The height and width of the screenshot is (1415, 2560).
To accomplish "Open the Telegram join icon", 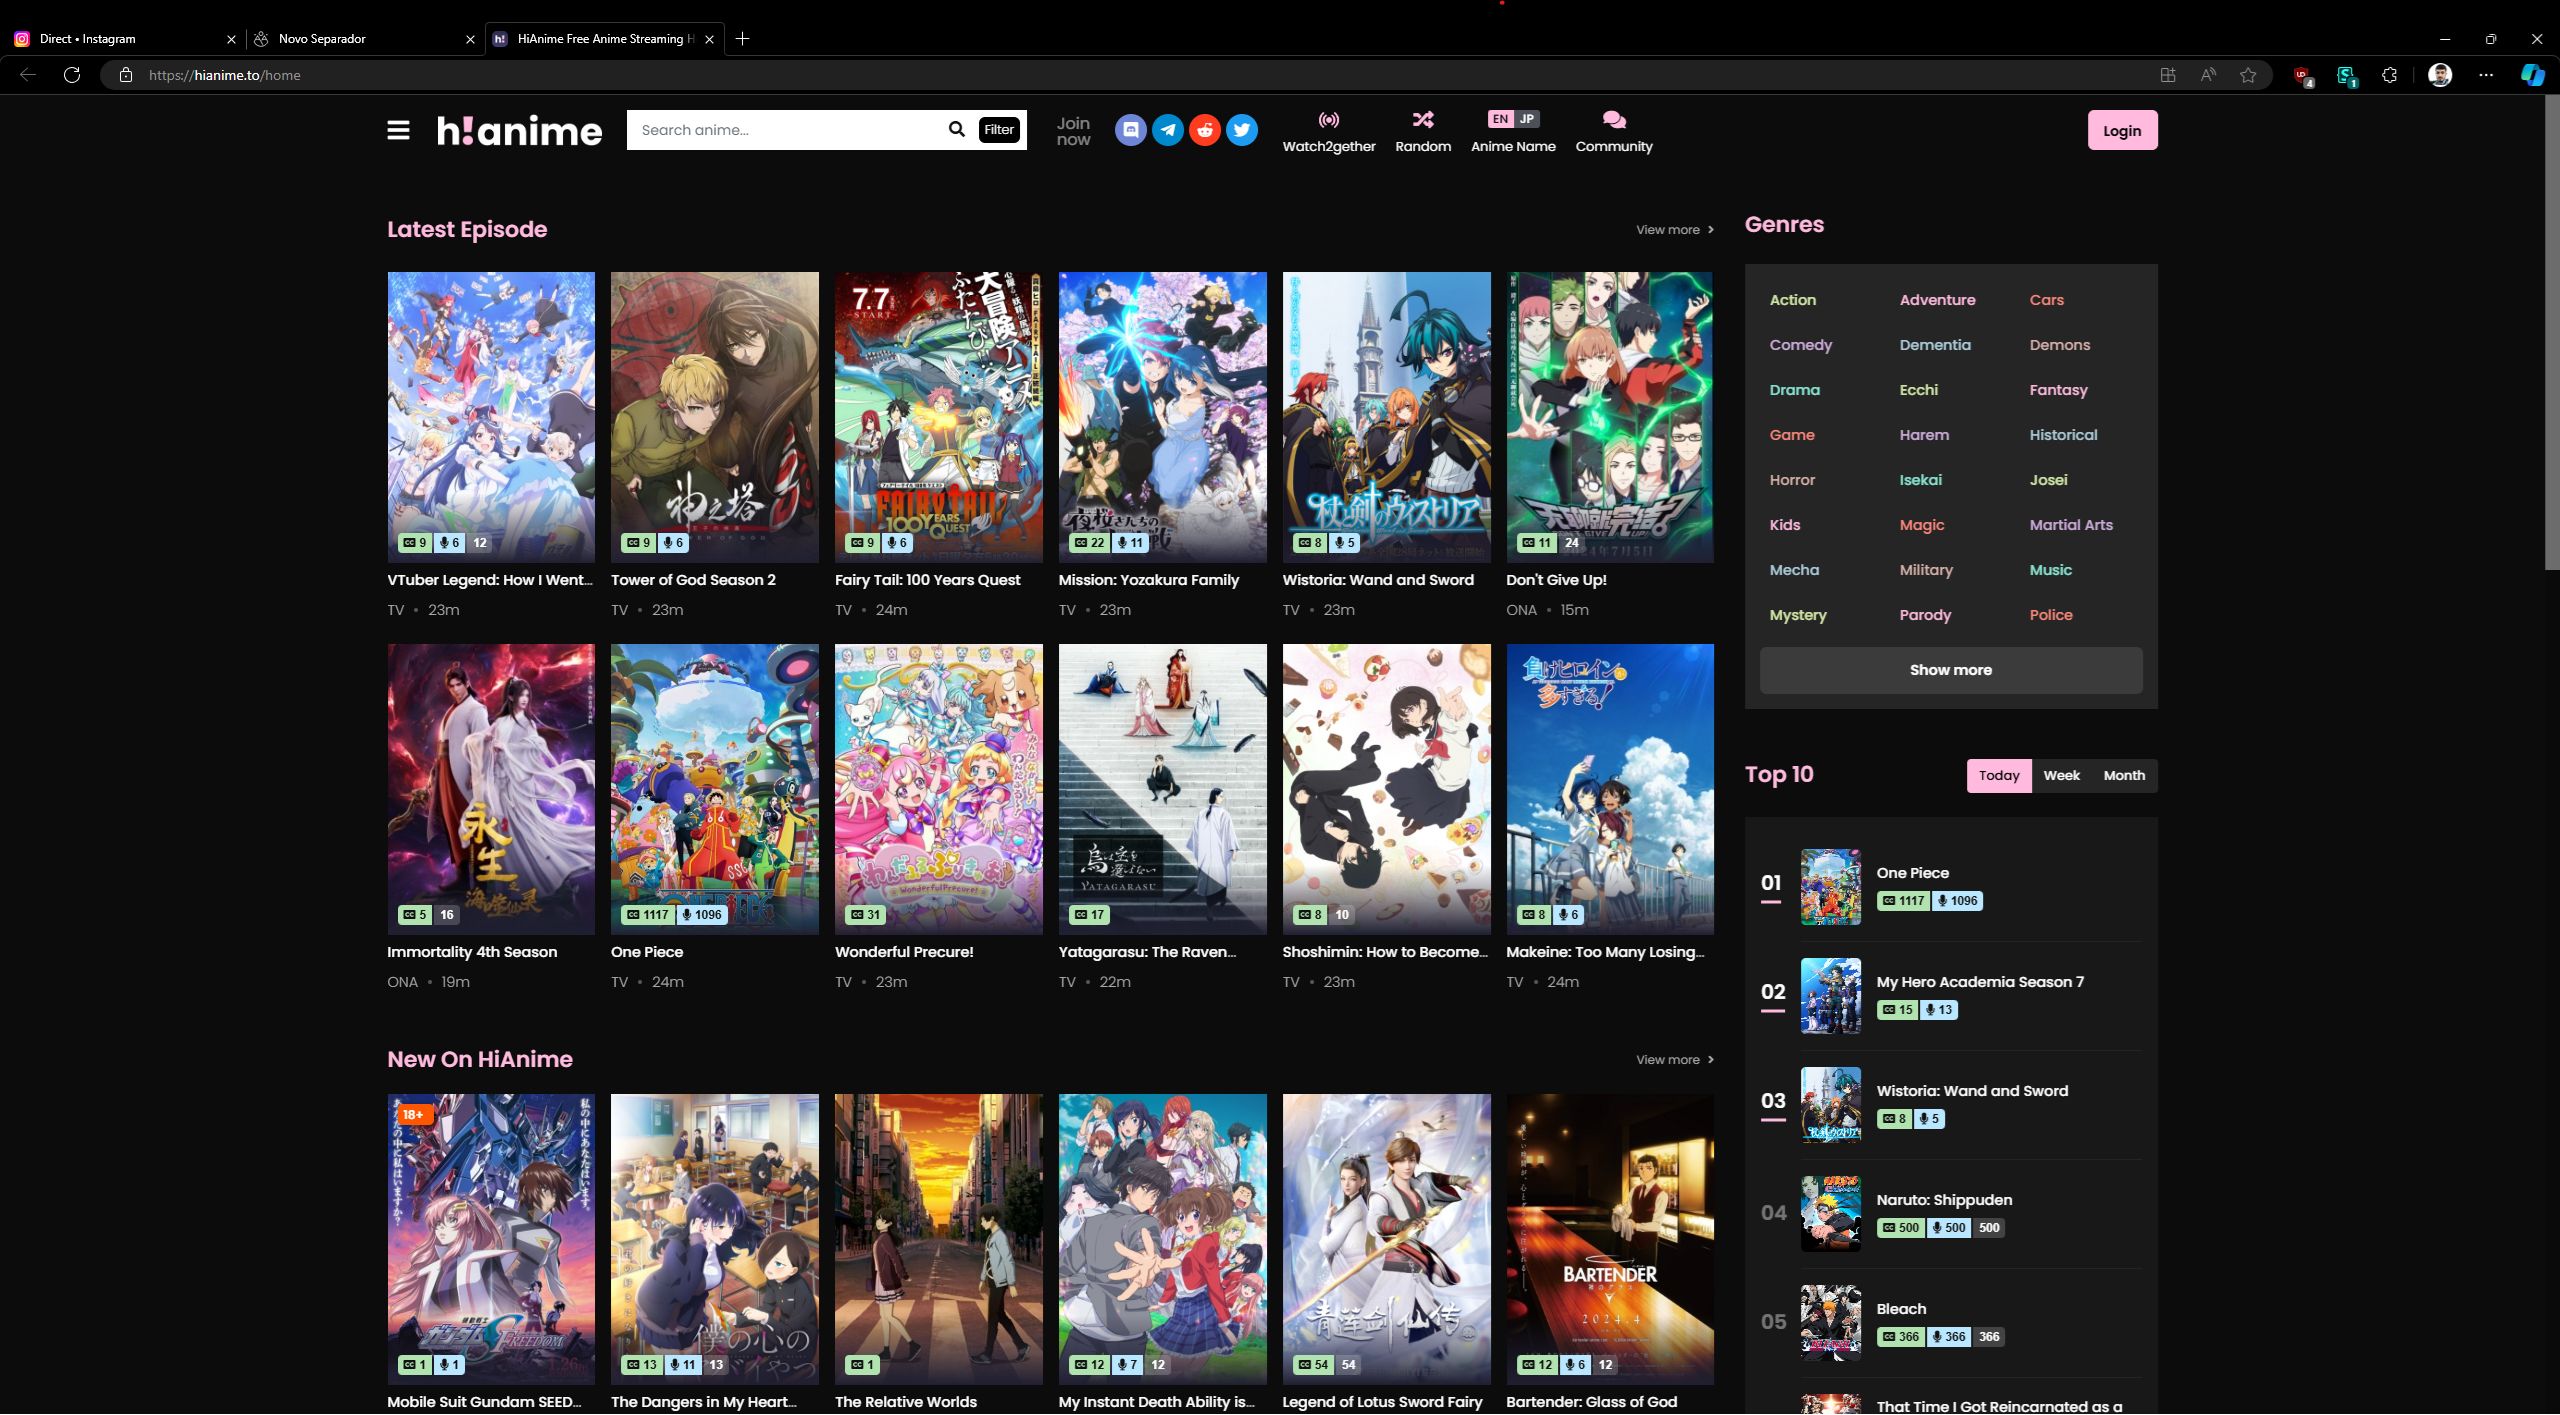I will coord(1168,130).
